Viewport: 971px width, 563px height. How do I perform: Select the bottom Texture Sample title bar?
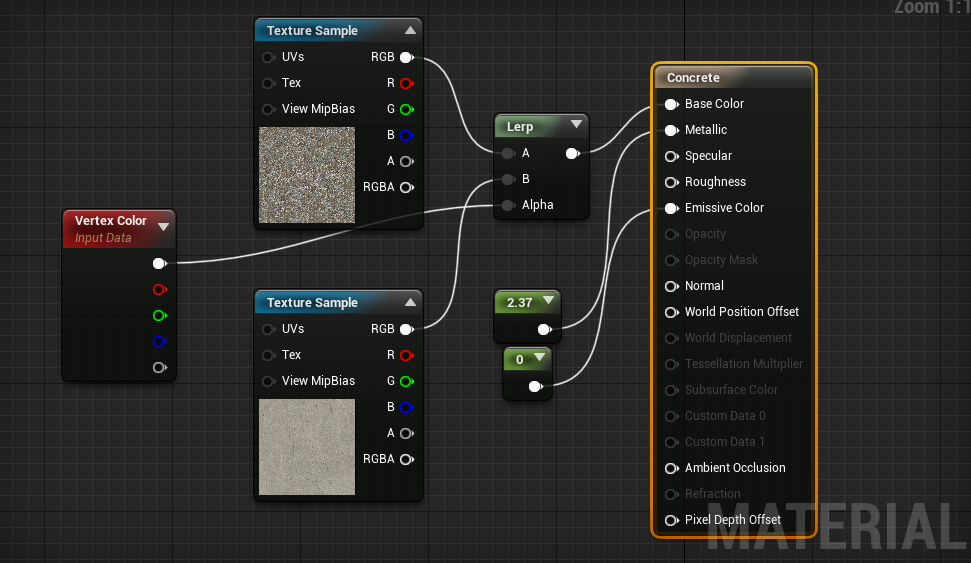point(339,302)
